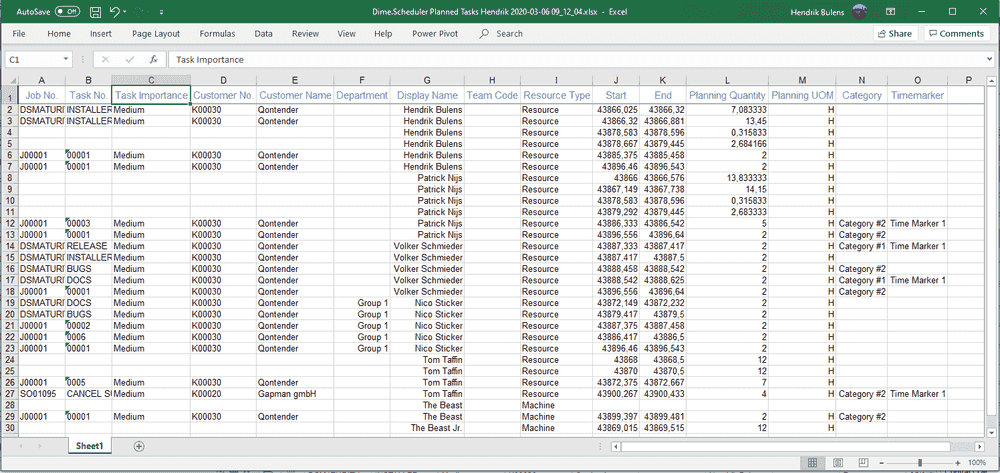1000x473 pixels.
Task: Click the Cancel X formula icon
Action: [x=105, y=59]
